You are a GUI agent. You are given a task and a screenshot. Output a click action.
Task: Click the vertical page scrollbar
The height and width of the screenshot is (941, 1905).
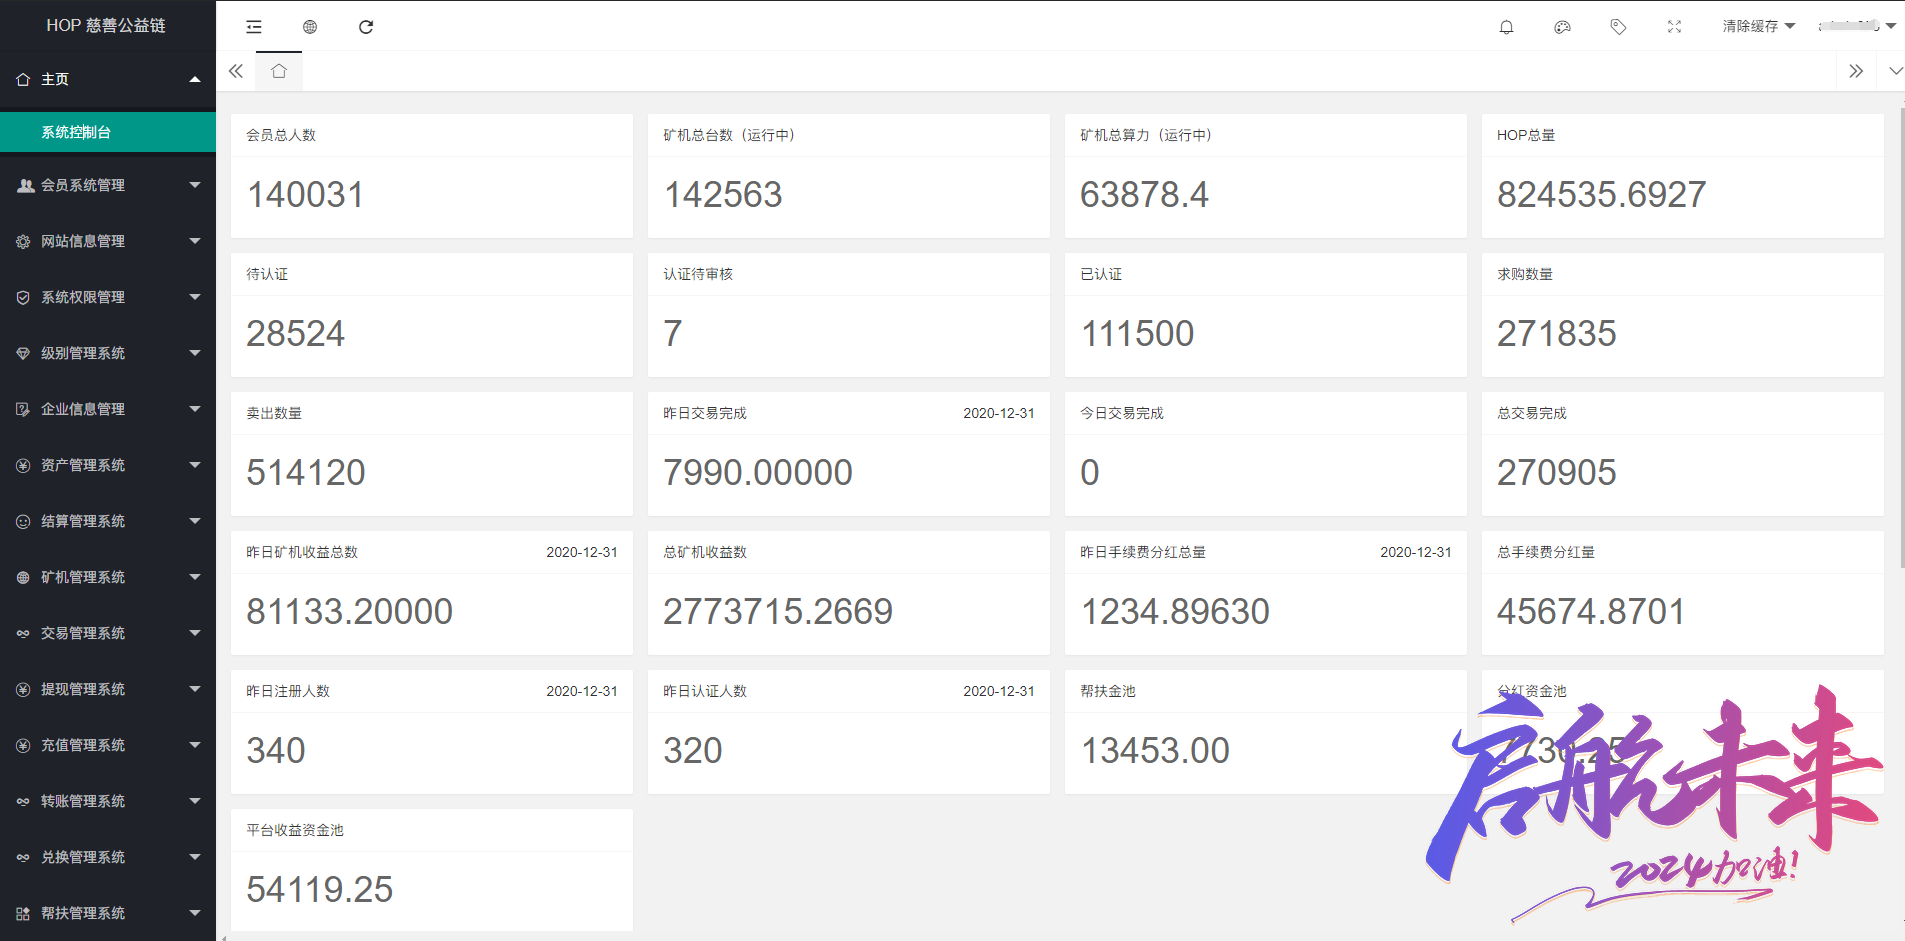click(1901, 340)
